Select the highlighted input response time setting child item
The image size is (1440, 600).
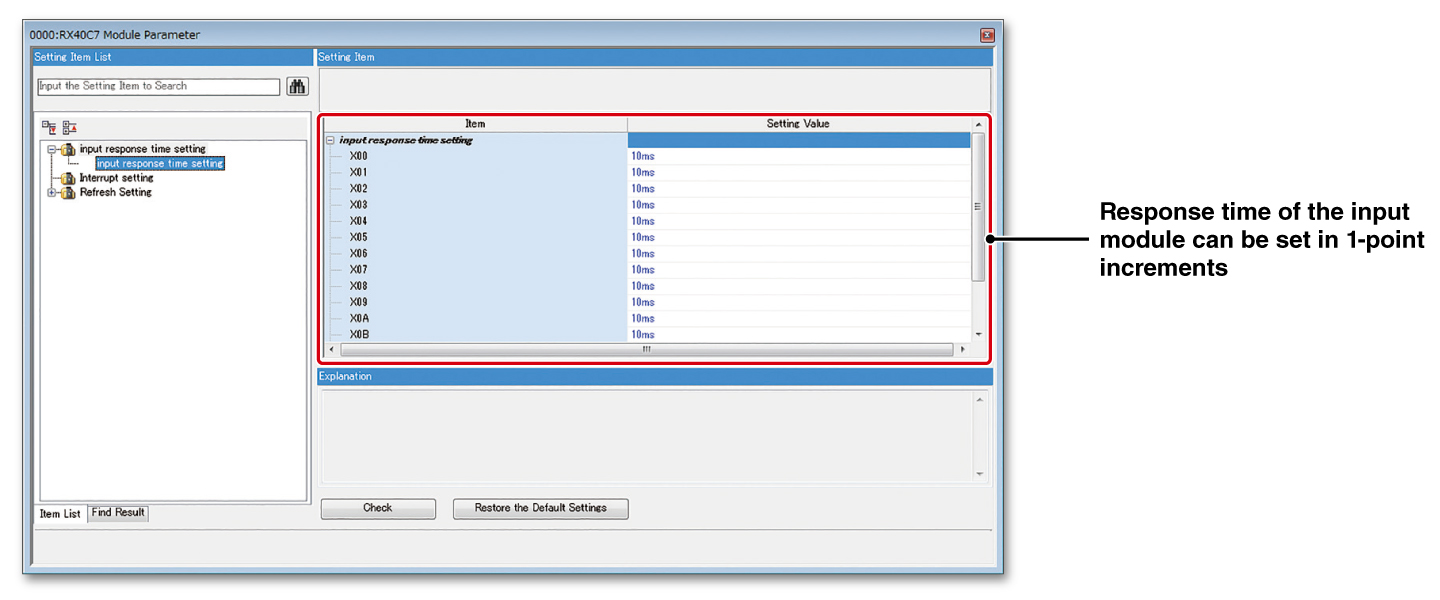[x=160, y=163]
